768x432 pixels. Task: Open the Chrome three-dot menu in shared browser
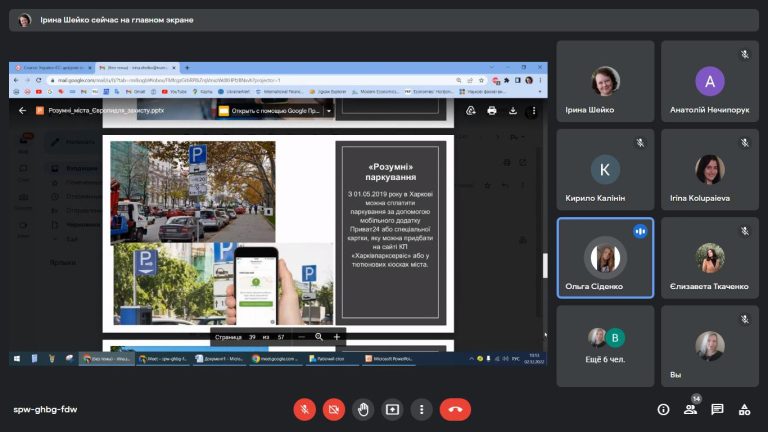tap(540, 80)
